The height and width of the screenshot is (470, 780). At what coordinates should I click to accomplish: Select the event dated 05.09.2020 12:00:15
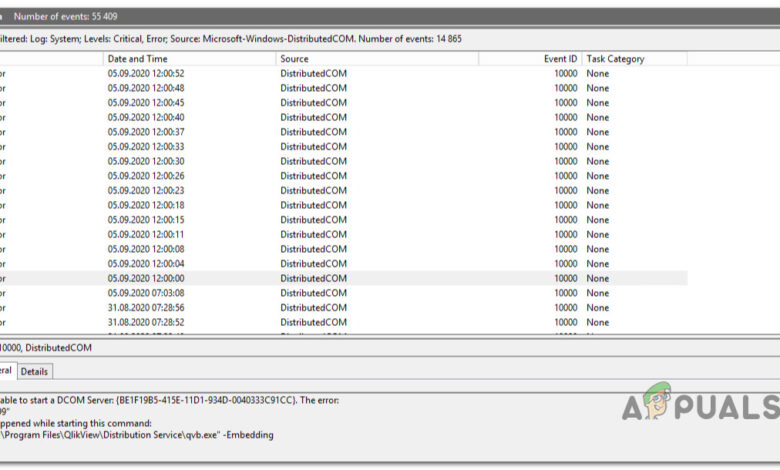[x=344, y=220]
